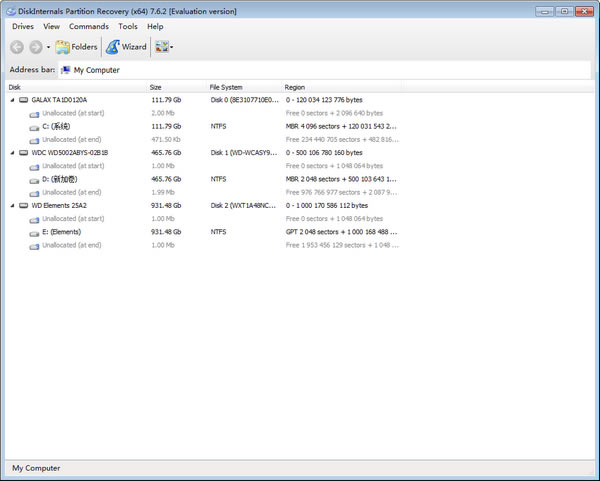Collapse the GALAX TA1D0120A disk tree
600x481 pixels.
(11, 100)
